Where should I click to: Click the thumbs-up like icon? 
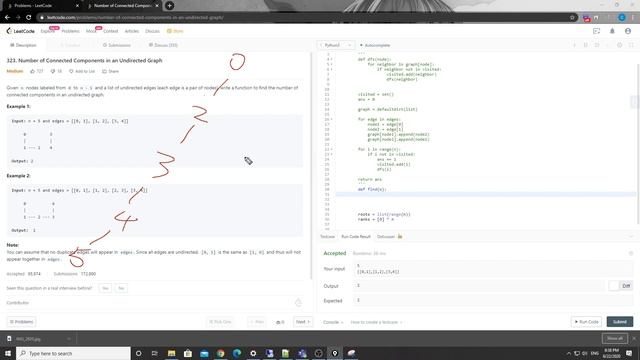pos(33,71)
